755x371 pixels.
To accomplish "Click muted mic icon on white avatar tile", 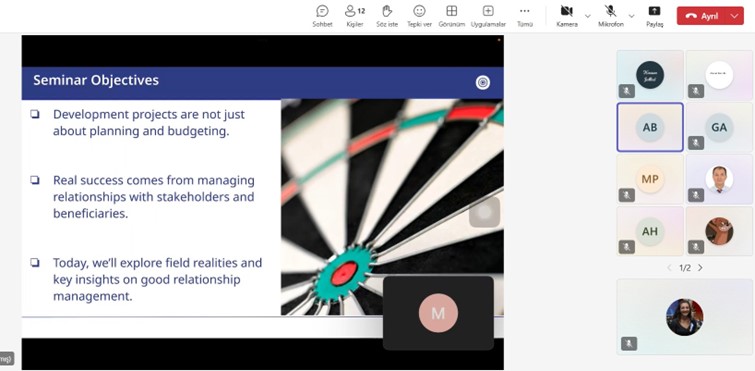I will 696,91.
